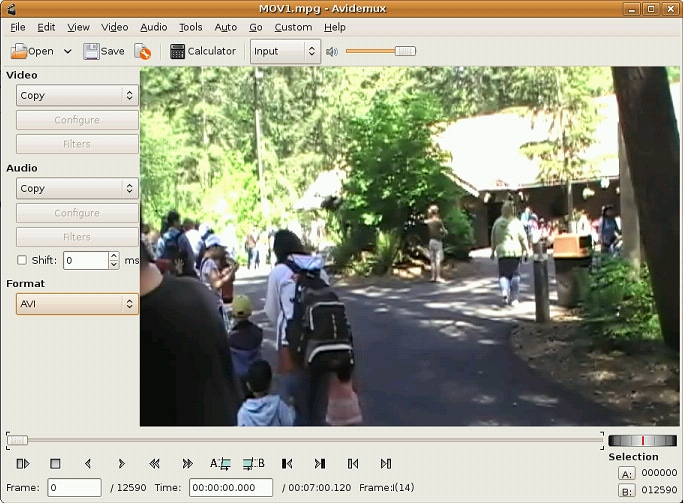Click the file information properties icon

pos(142,51)
